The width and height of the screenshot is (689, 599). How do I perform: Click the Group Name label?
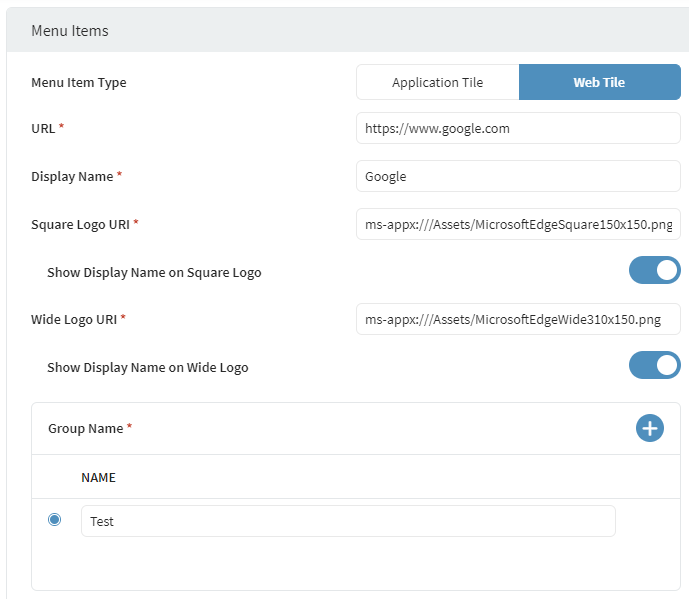pyautogui.click(x=86, y=428)
